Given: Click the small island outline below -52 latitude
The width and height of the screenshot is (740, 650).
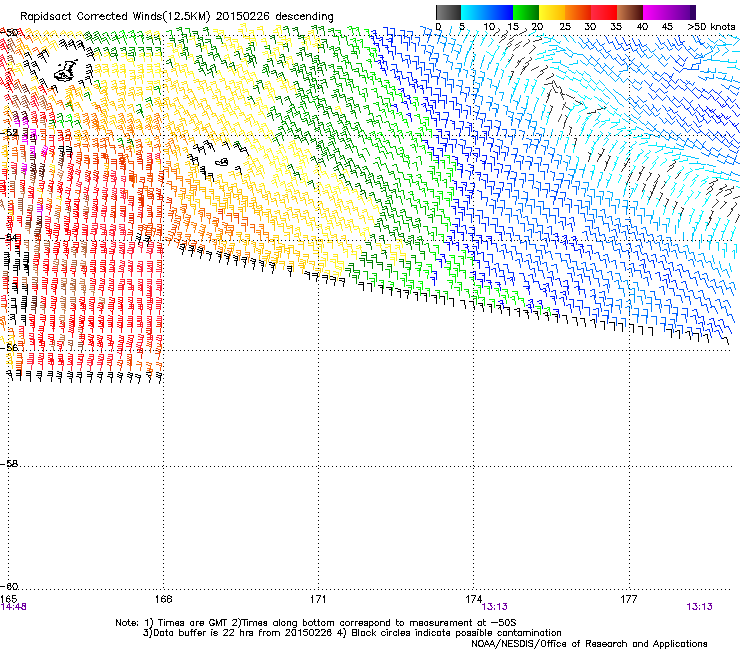Looking at the screenshot, I should (222, 162).
